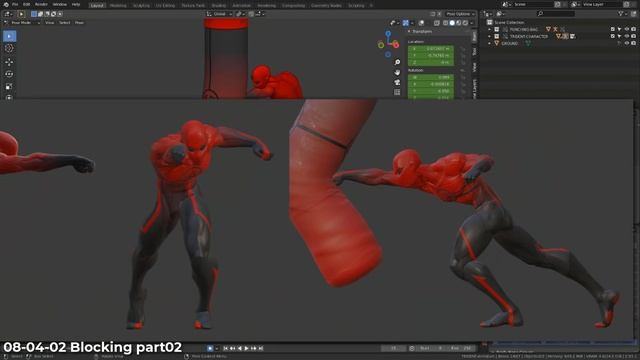Viewport: 640px width, 360px height.
Task: Jump to the animation start frame
Action: pyautogui.click(x=225, y=349)
